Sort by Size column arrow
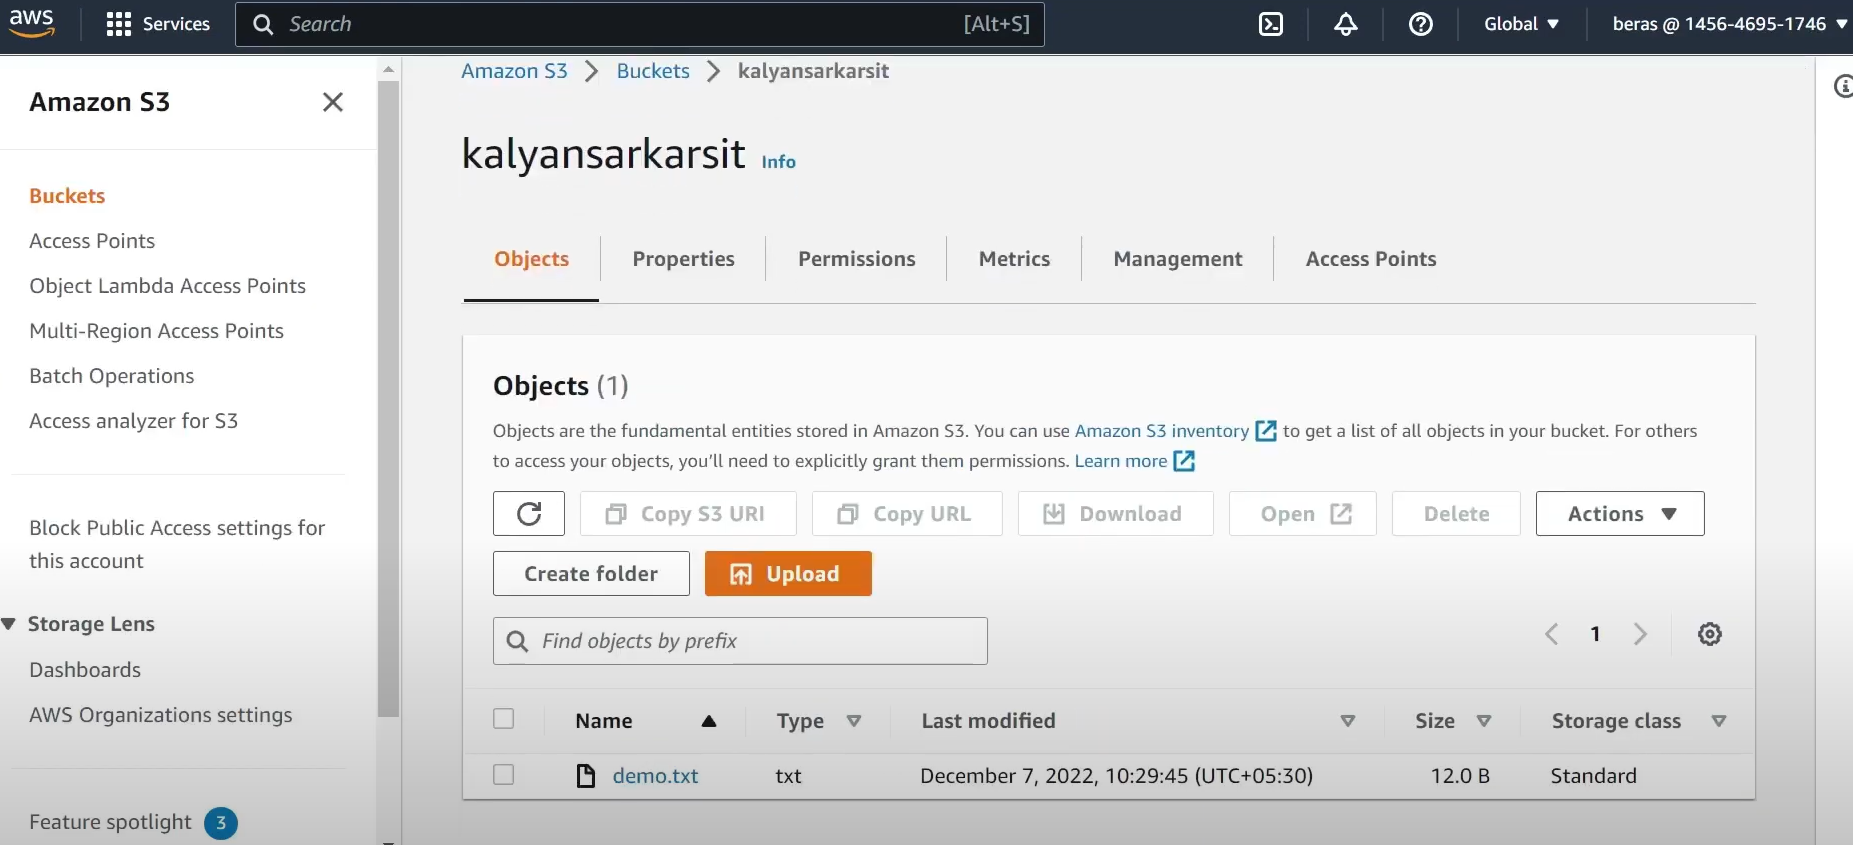1853x845 pixels. tap(1484, 721)
